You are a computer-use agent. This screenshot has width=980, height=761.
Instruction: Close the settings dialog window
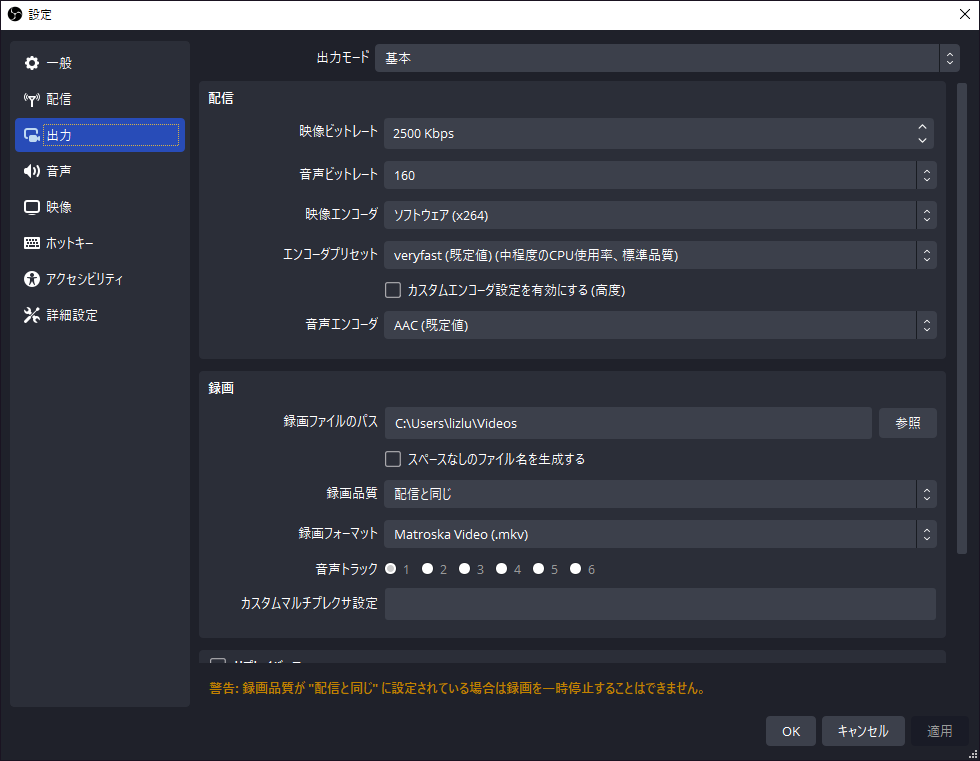pyautogui.click(x=964, y=14)
